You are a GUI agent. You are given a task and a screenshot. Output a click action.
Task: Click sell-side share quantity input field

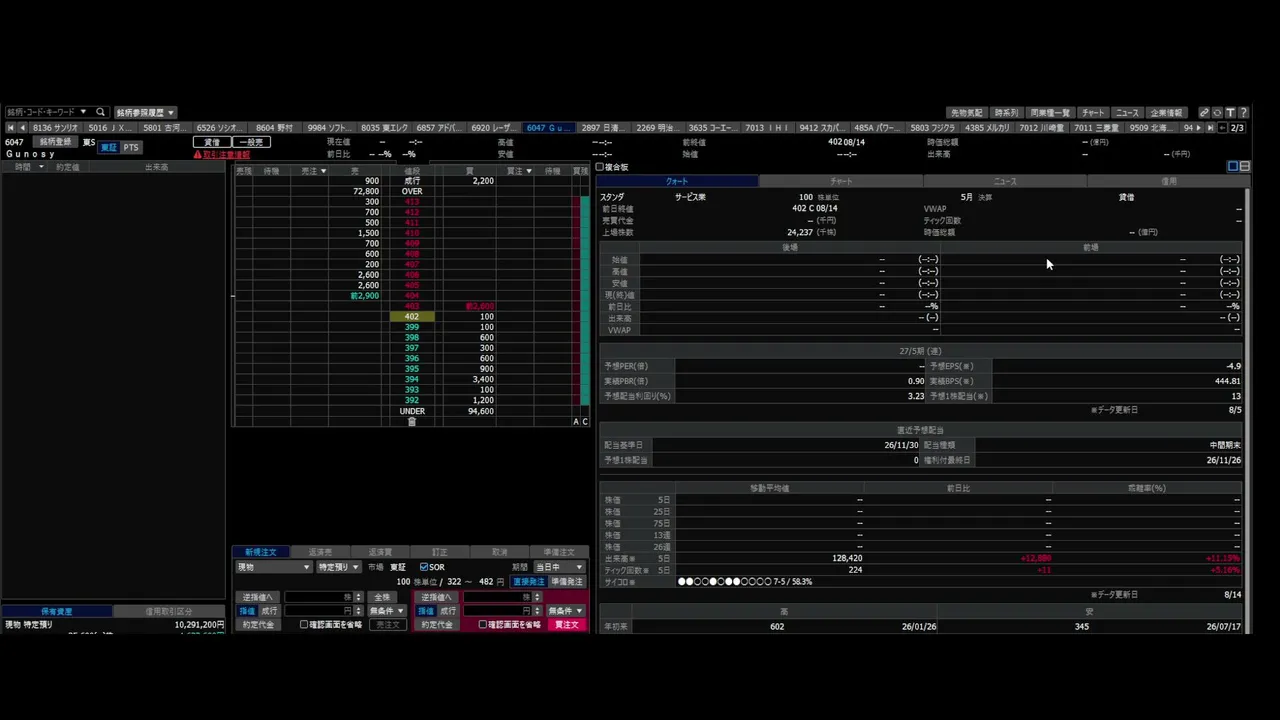click(x=319, y=596)
